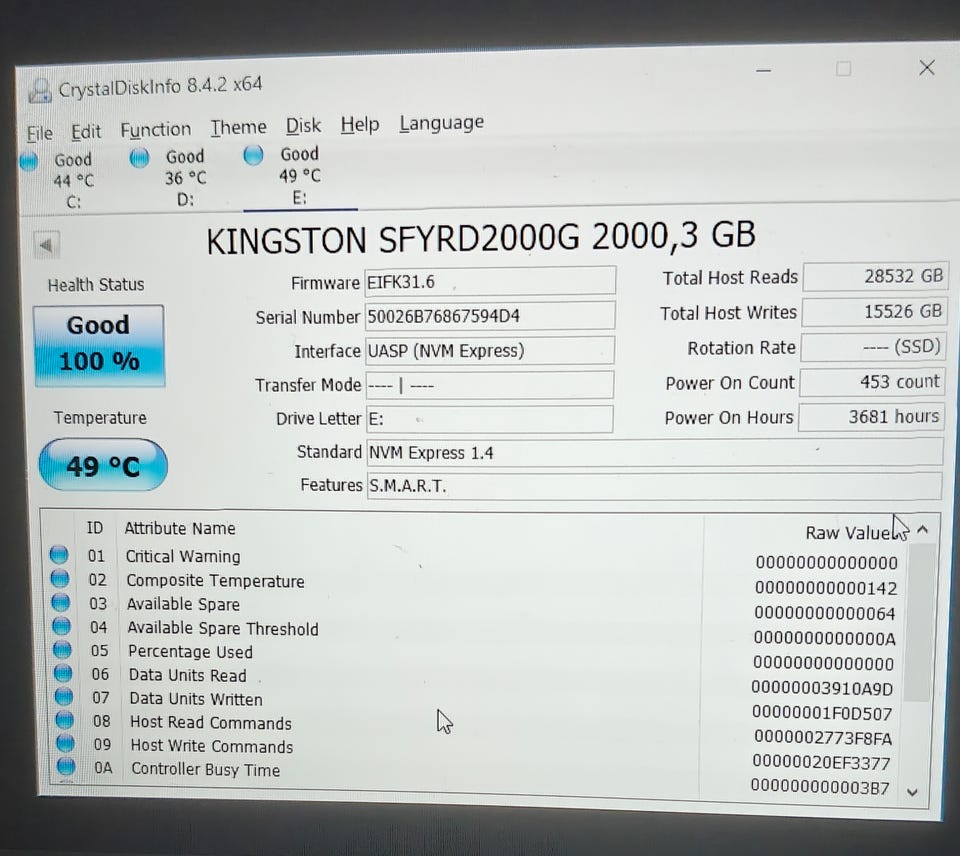
Task: Open the Function menu
Action: pos(156,130)
